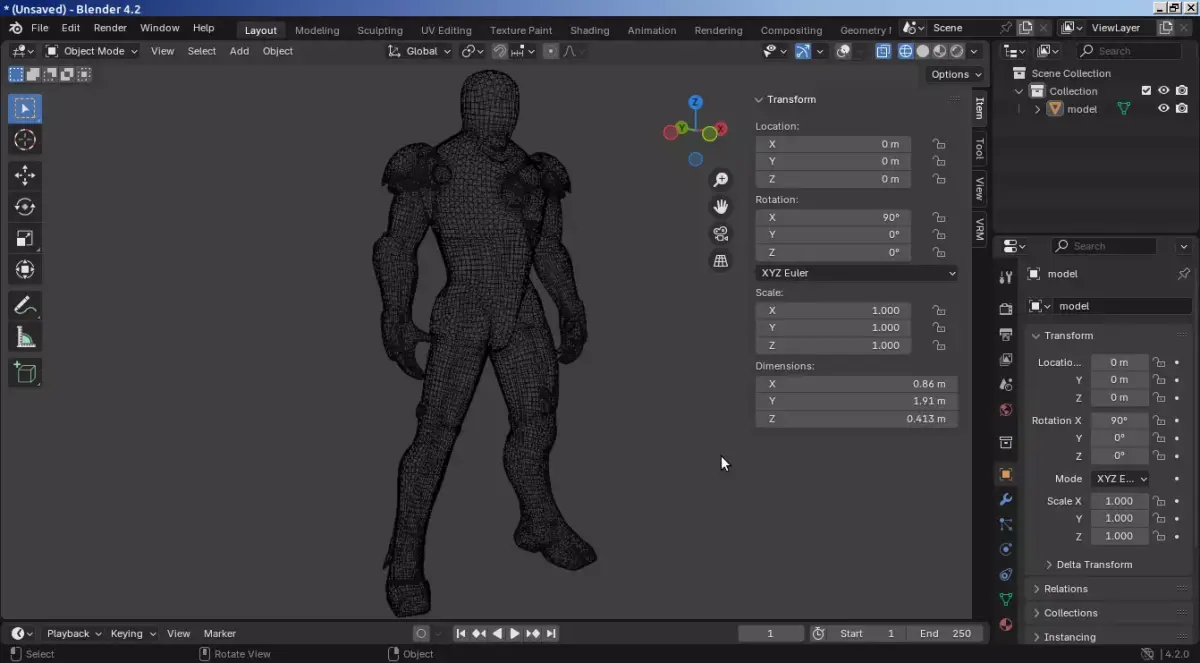Open the Render menu
Image resolution: width=1200 pixels, height=663 pixels.
pyautogui.click(x=110, y=28)
